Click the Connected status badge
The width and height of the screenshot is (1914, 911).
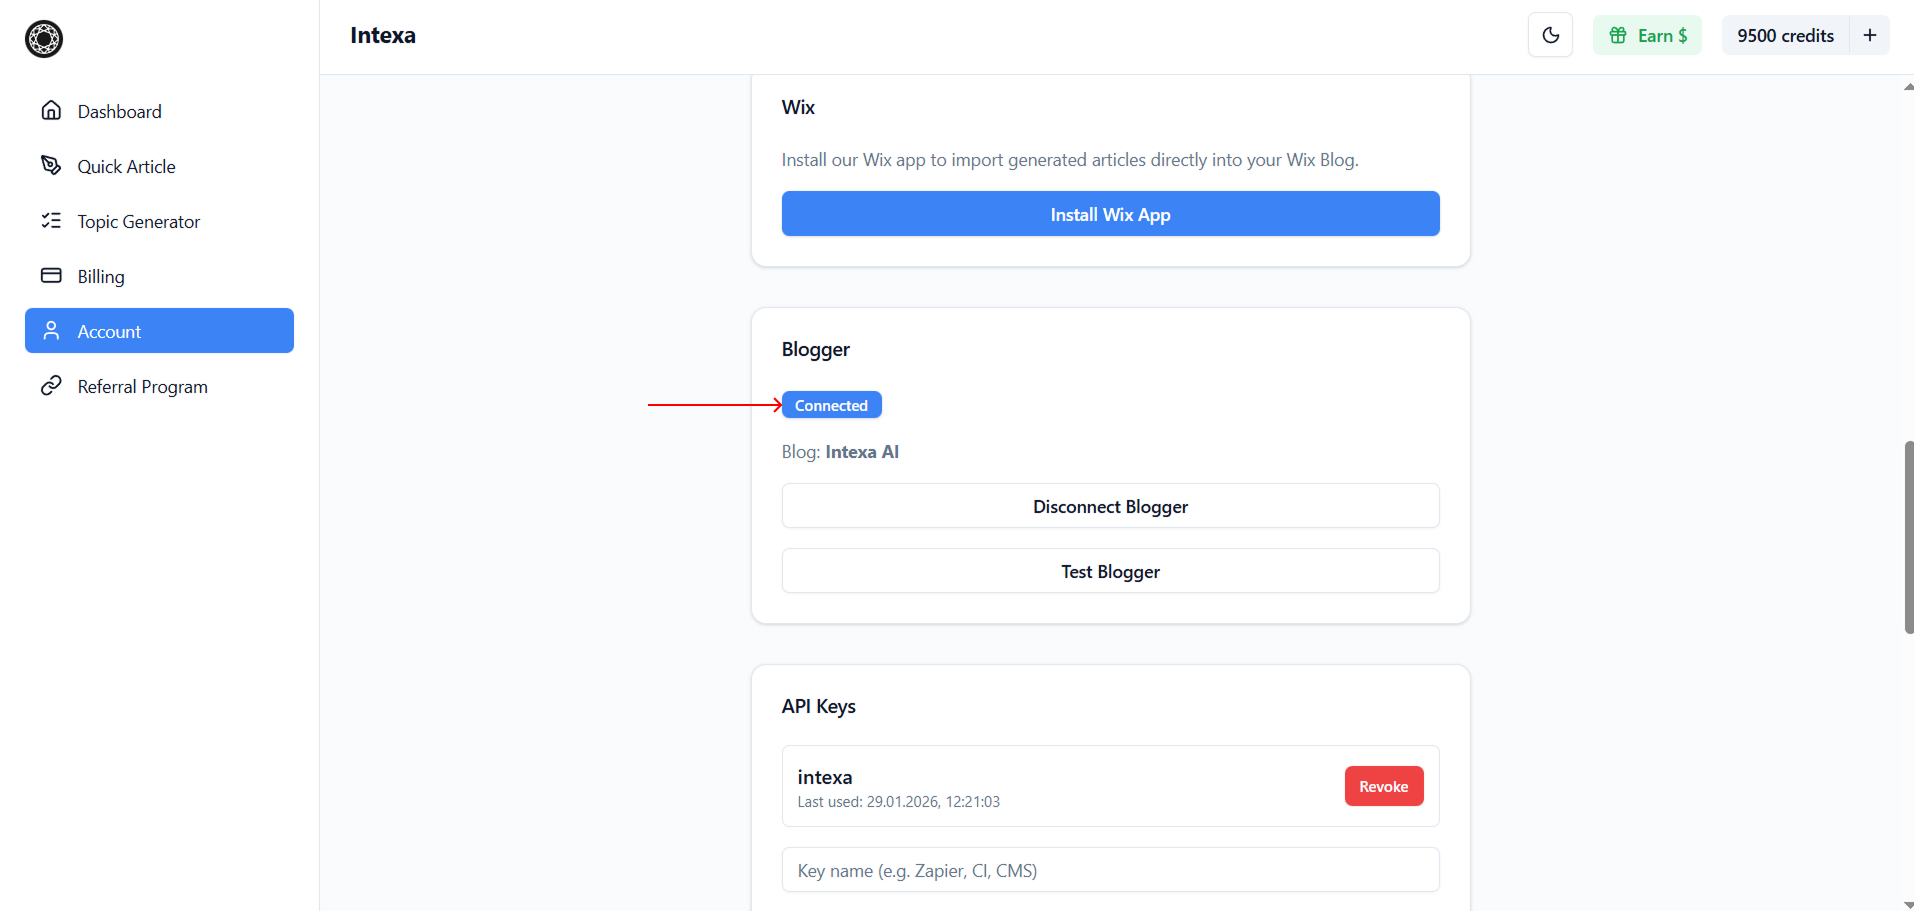[x=831, y=405]
